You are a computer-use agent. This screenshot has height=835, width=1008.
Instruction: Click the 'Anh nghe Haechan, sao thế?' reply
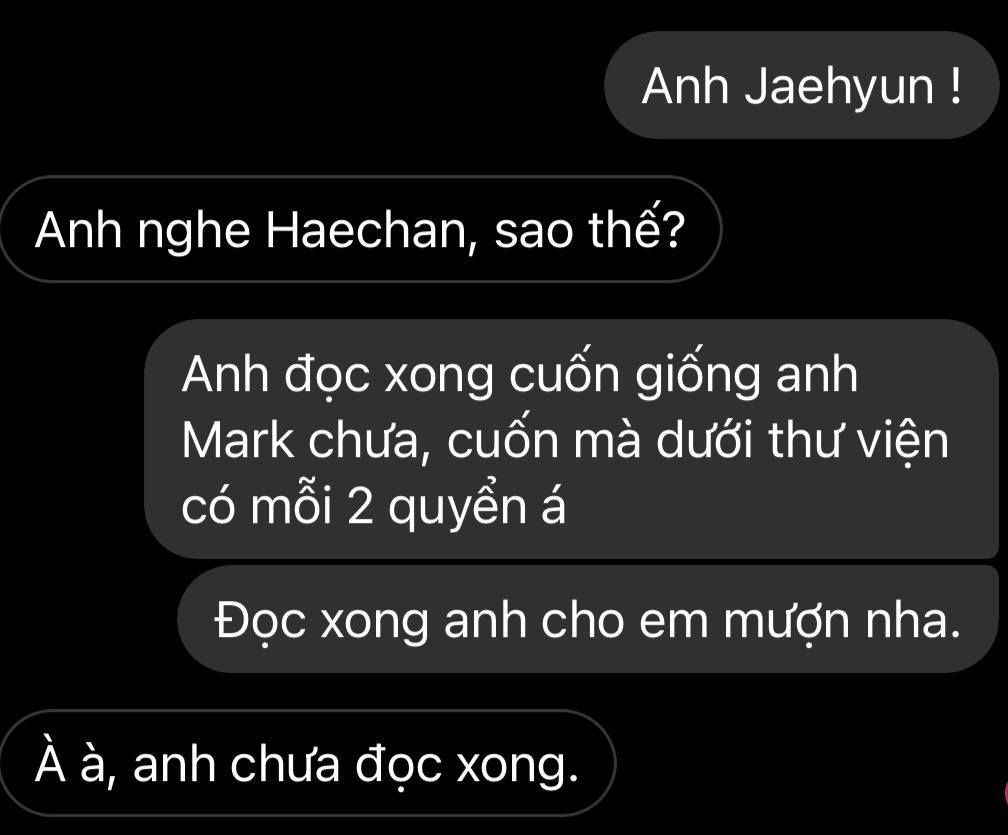tap(361, 229)
